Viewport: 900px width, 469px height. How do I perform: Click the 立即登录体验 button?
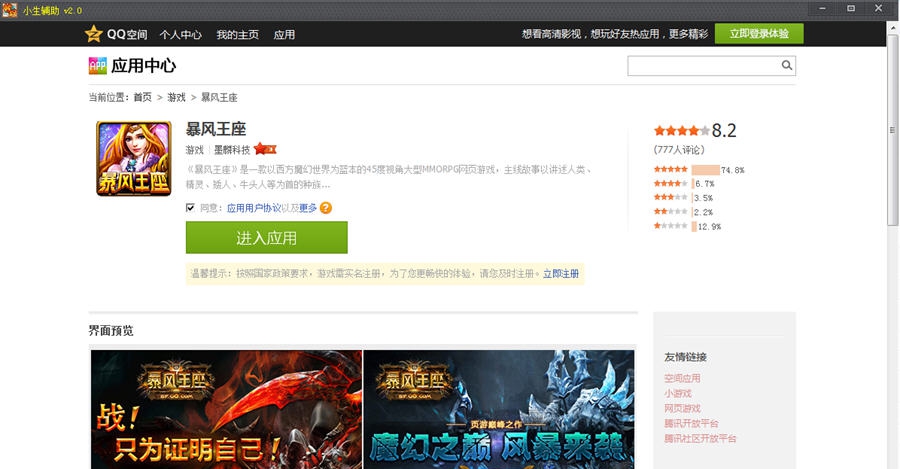point(759,34)
